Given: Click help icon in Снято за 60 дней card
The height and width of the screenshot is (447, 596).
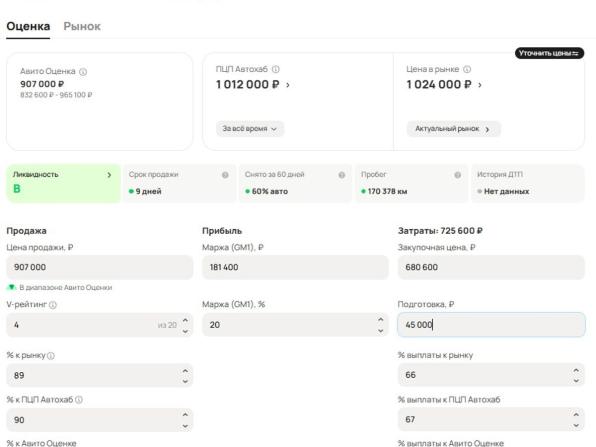Looking at the screenshot, I should click(342, 175).
